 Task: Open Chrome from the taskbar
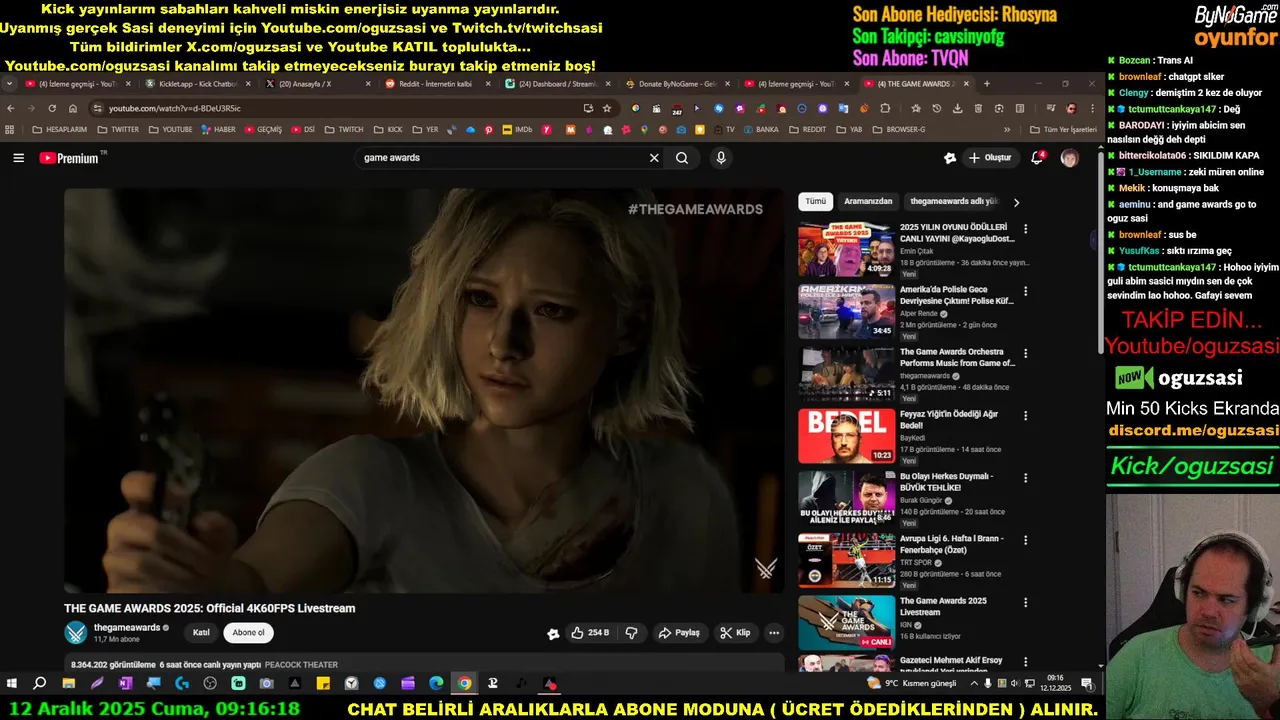tap(465, 684)
